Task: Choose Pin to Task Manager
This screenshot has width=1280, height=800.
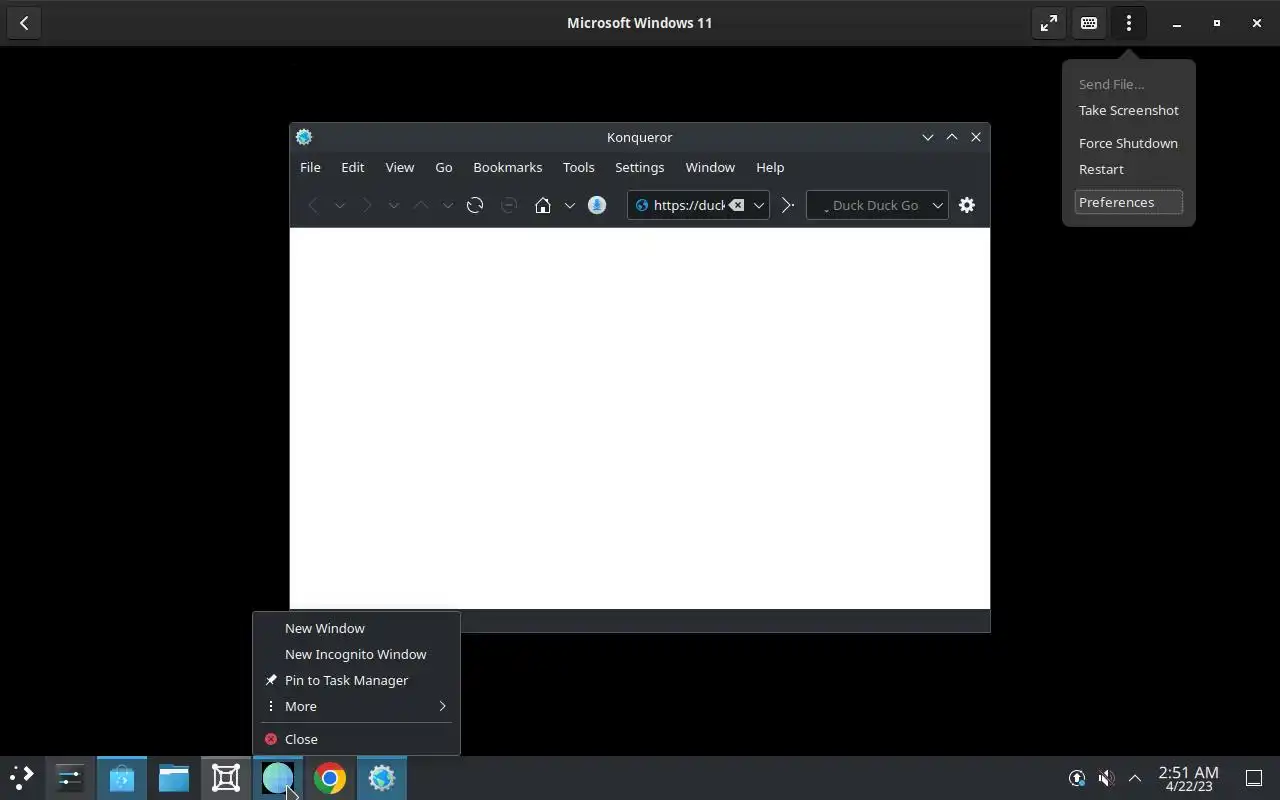Action: [356, 680]
